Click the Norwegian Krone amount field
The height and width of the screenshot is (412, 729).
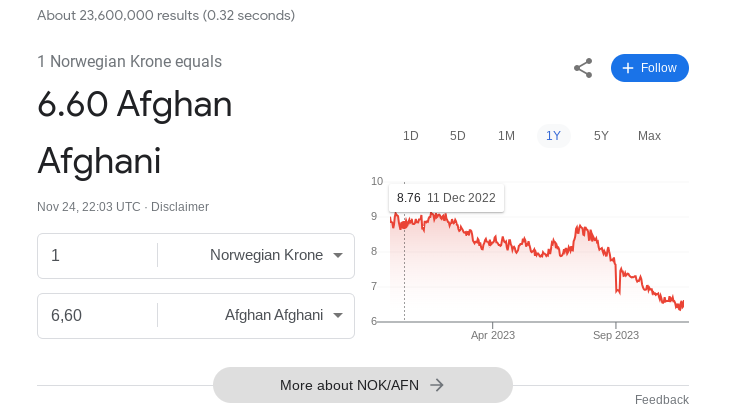click(98, 255)
